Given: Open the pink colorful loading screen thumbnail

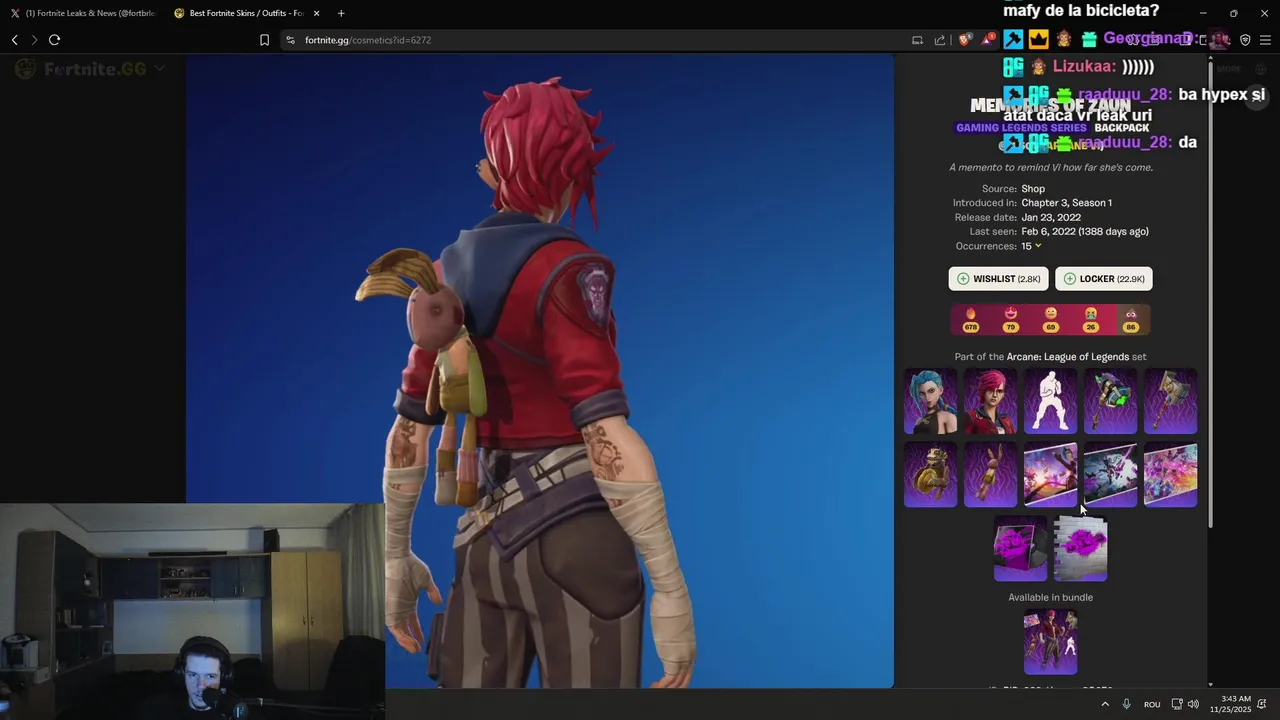Looking at the screenshot, I should 1171,475.
